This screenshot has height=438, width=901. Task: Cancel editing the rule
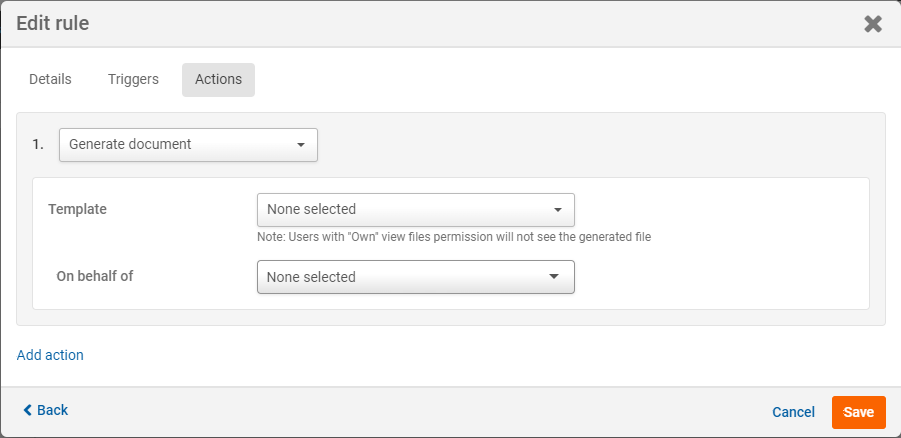pyautogui.click(x=793, y=412)
